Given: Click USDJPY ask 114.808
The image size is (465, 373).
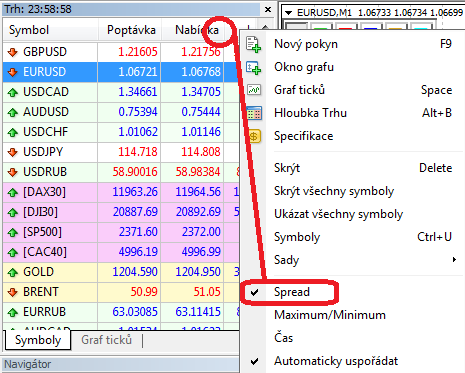Looking at the screenshot, I should point(201,152).
